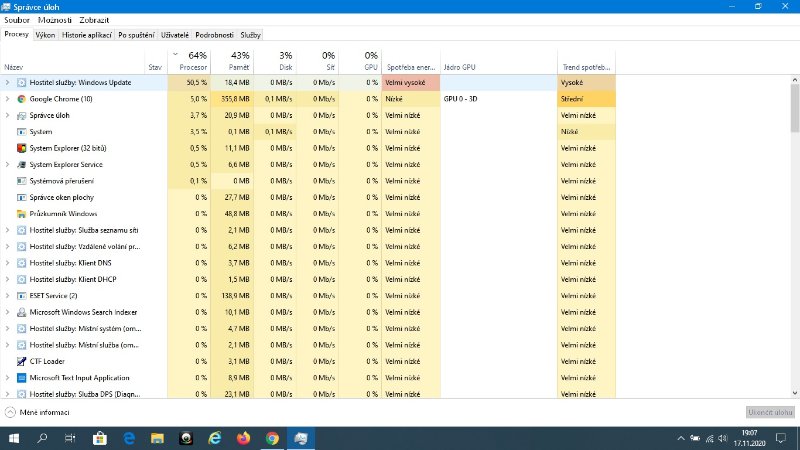Select the '355,8 MB' memory cell
The height and width of the screenshot is (450, 800).
[232, 99]
